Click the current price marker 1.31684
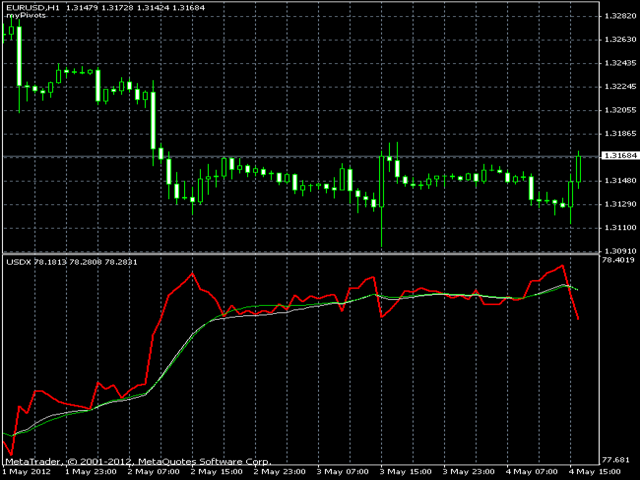Screen dimensions: 640x480 click(x=620, y=157)
